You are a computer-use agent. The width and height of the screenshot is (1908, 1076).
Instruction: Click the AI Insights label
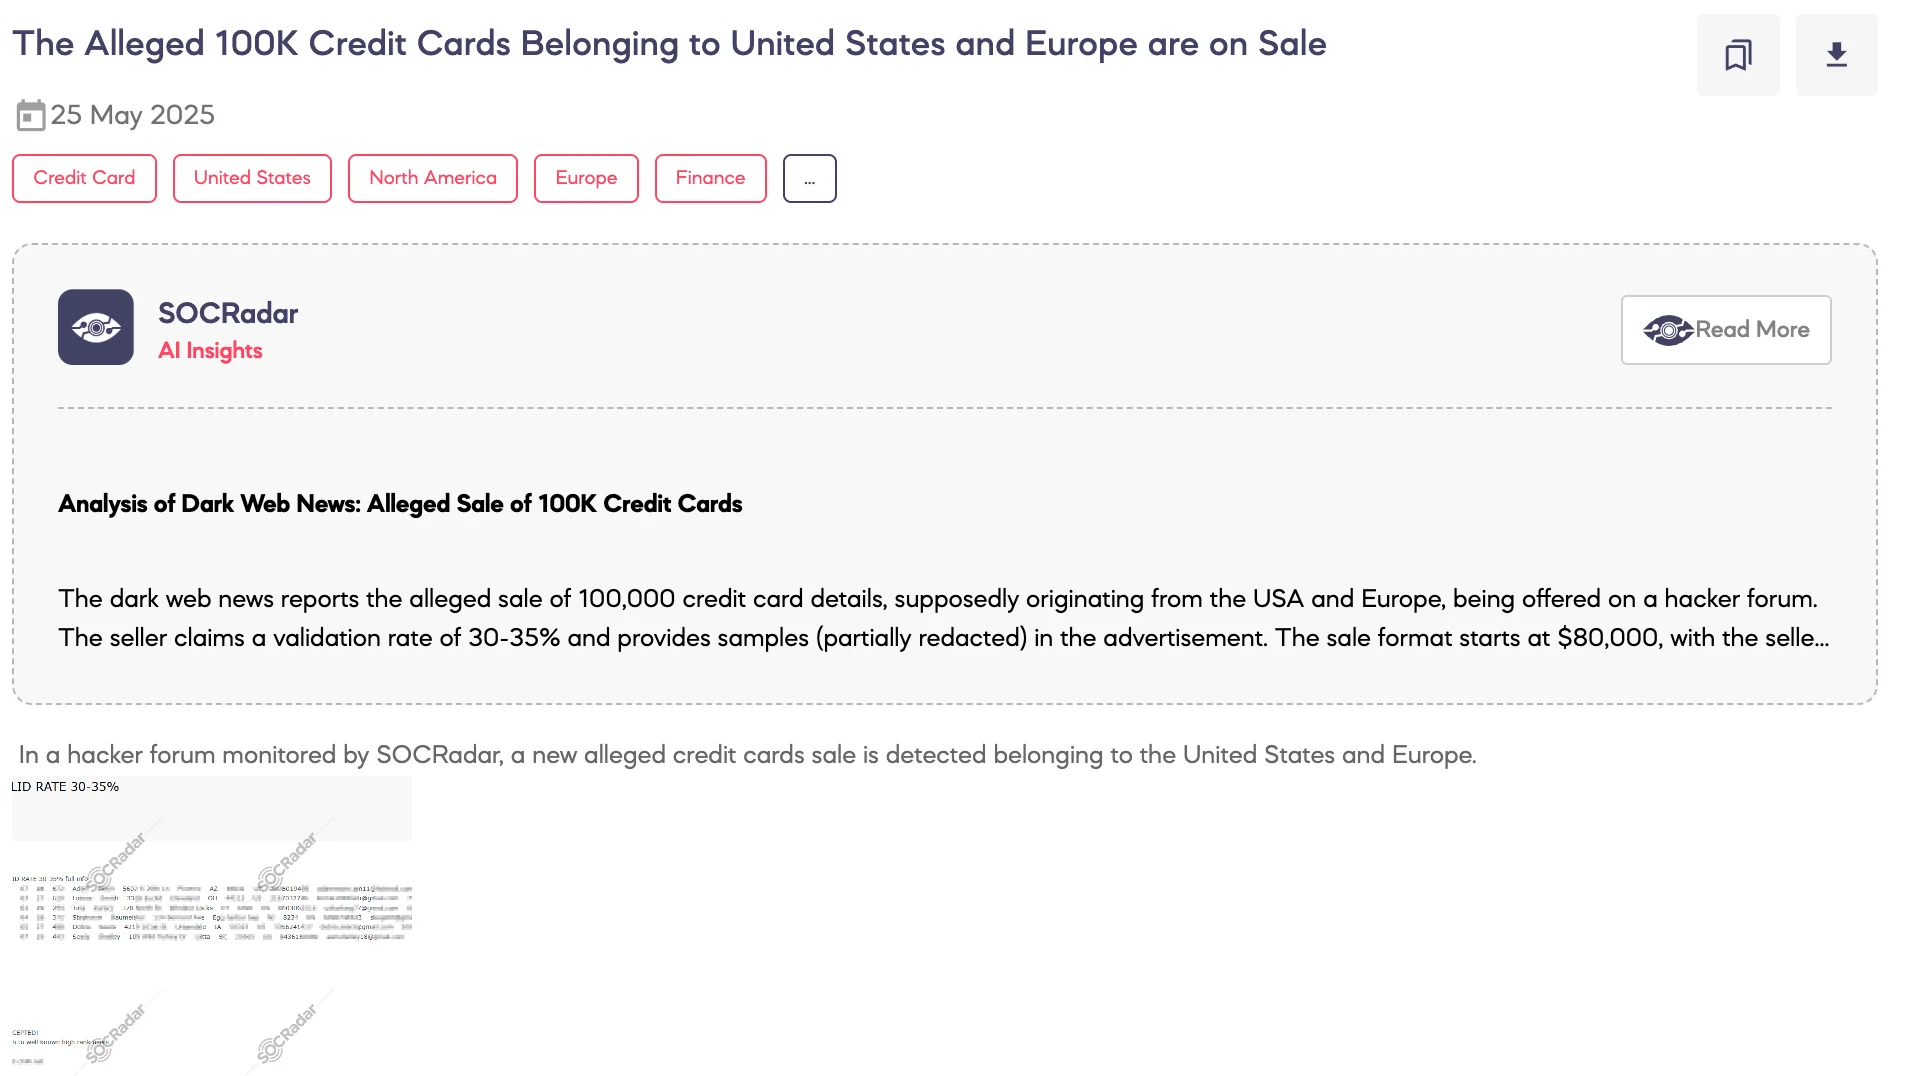click(210, 351)
